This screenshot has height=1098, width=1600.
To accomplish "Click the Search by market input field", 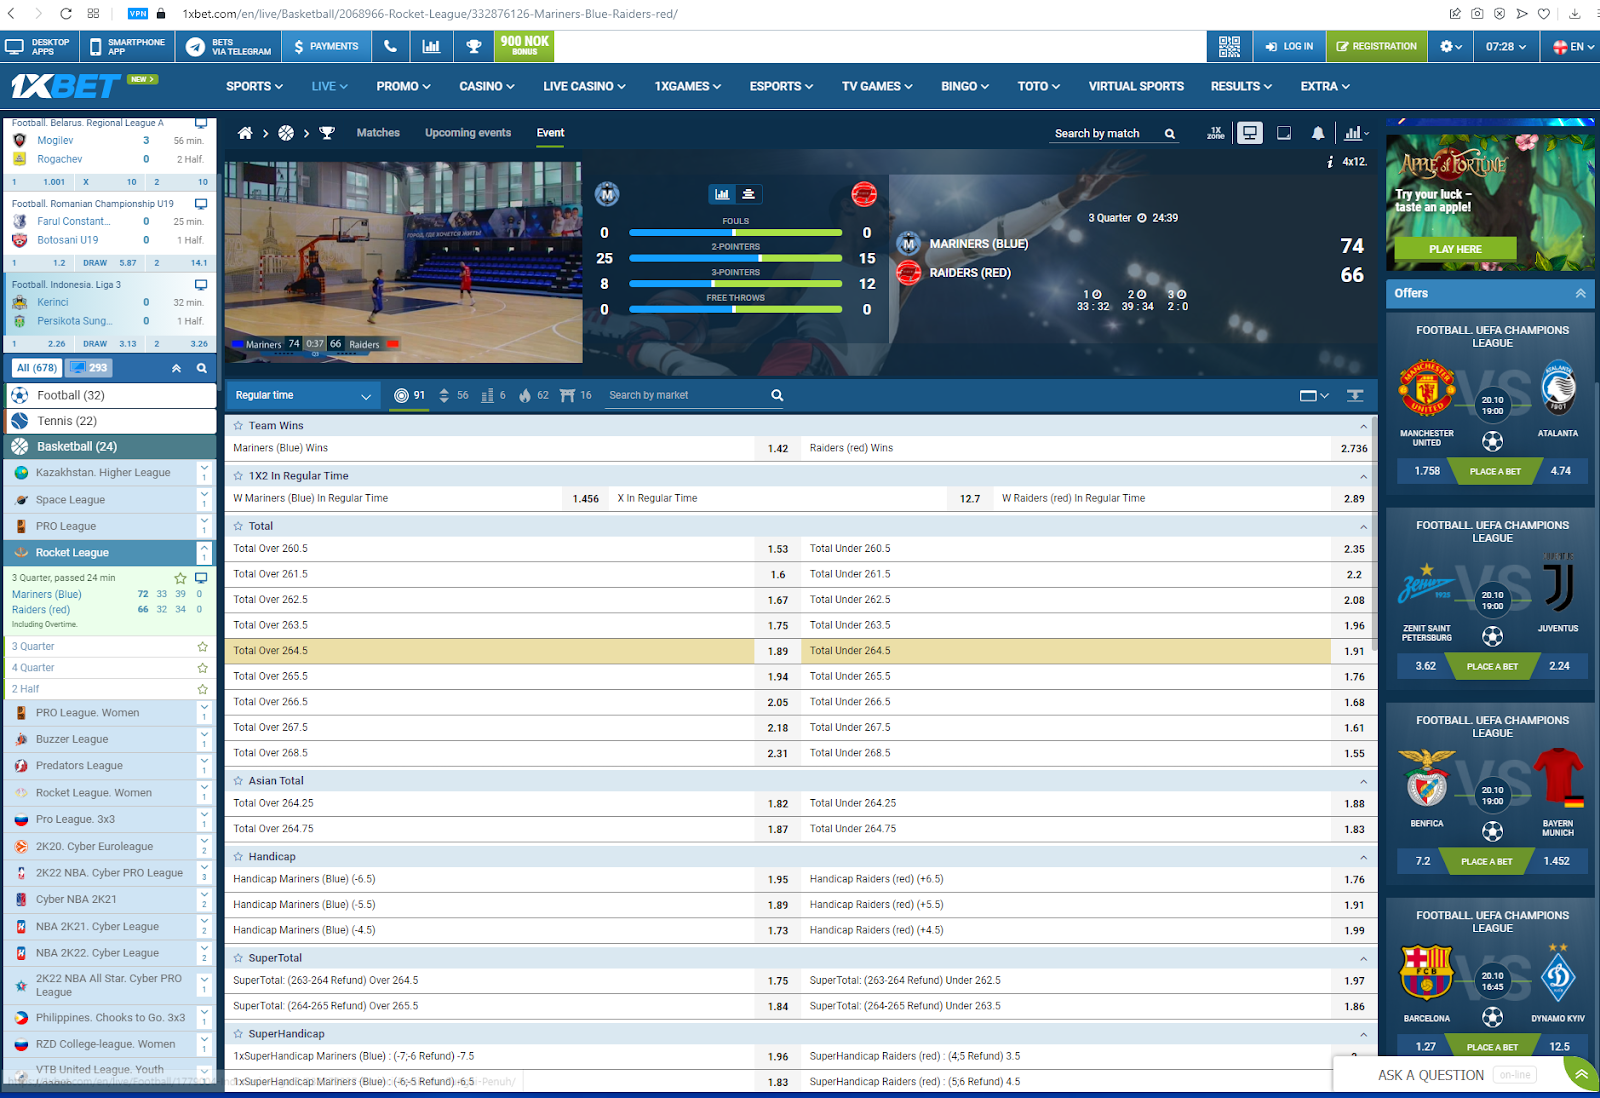I will pos(686,395).
